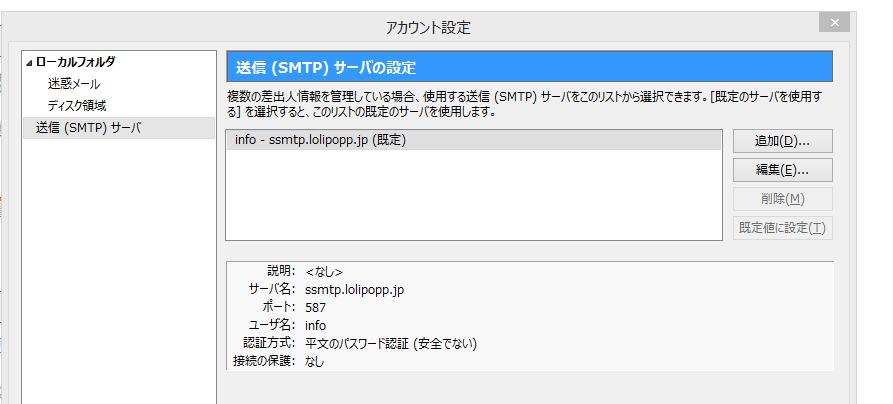Image resolution: width=893 pixels, height=404 pixels.
Task: Select the ローカルフォルダ tree item
Action: 74,62
